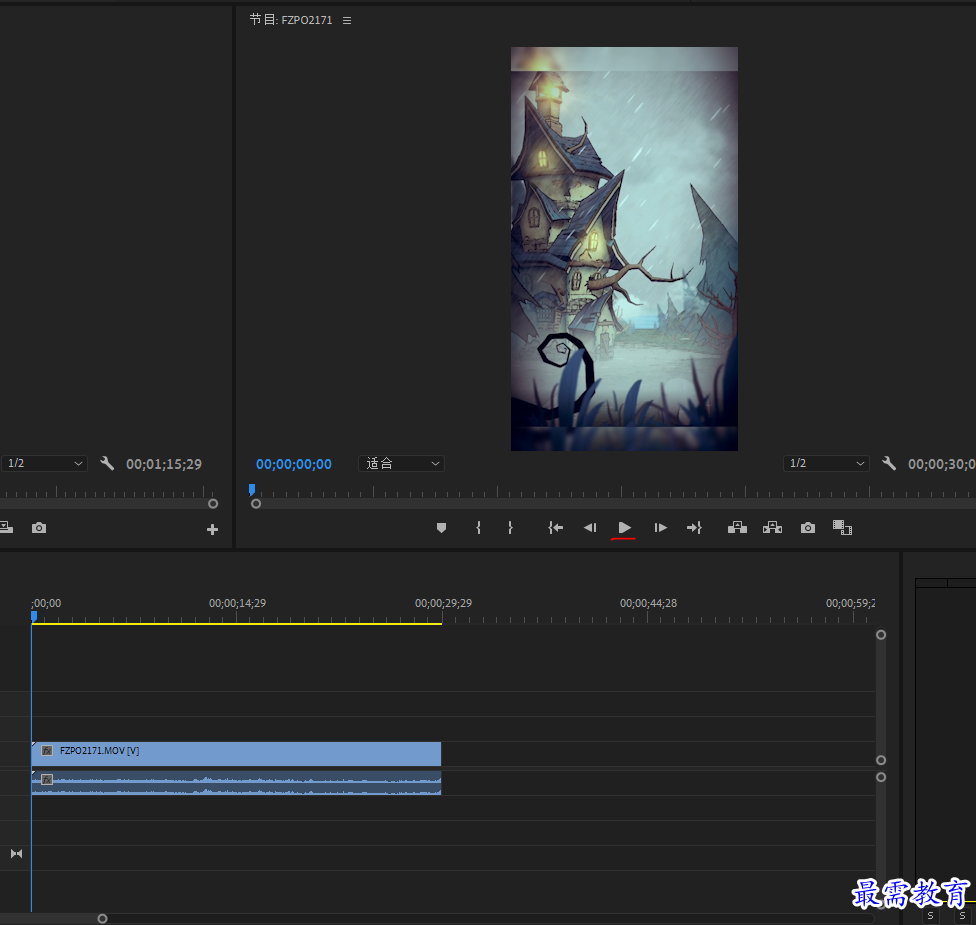This screenshot has height=925, width=976.
Task: Export frame with Program monitor camera icon
Action: [808, 528]
